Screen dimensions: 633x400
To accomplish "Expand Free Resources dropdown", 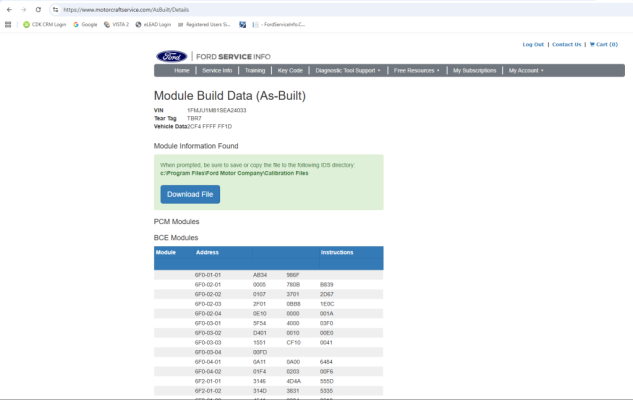I will (x=416, y=71).
